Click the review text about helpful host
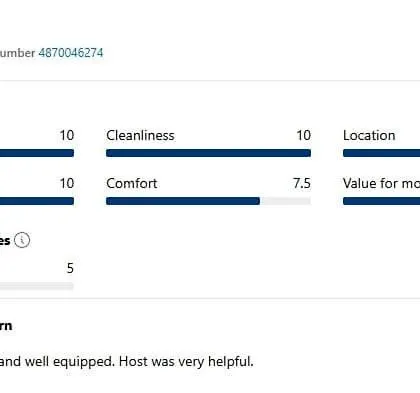Screen dimensions: 420x393 click(126, 361)
